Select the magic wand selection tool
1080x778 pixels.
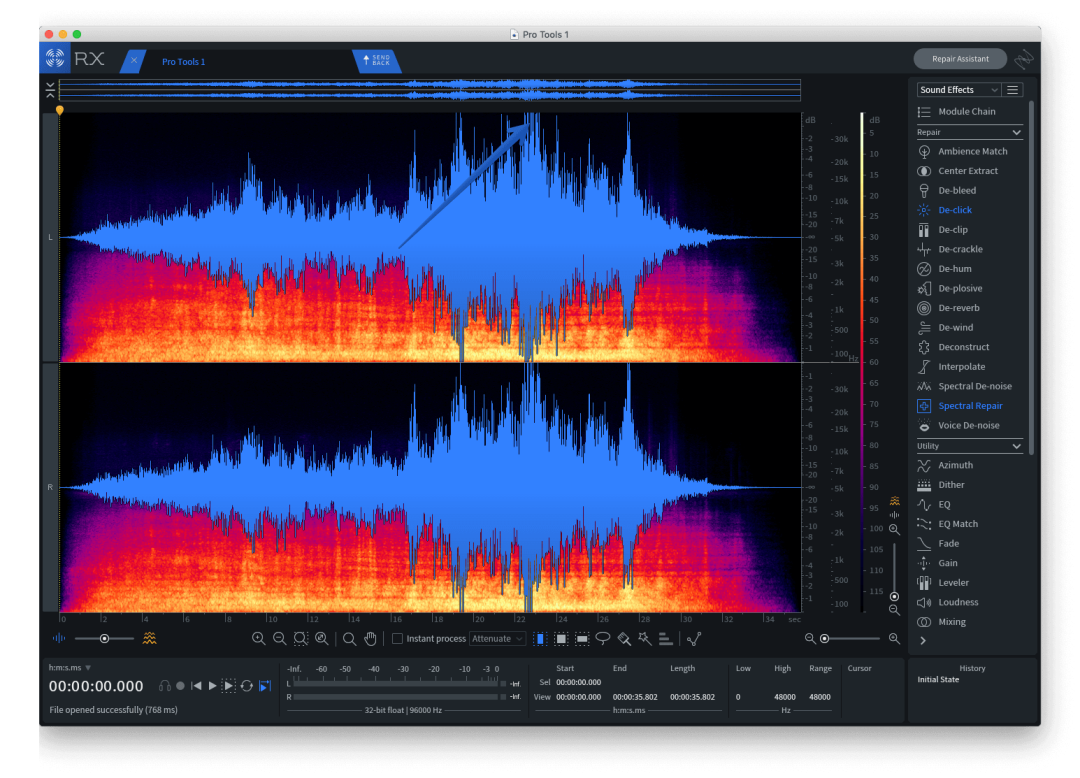645,638
